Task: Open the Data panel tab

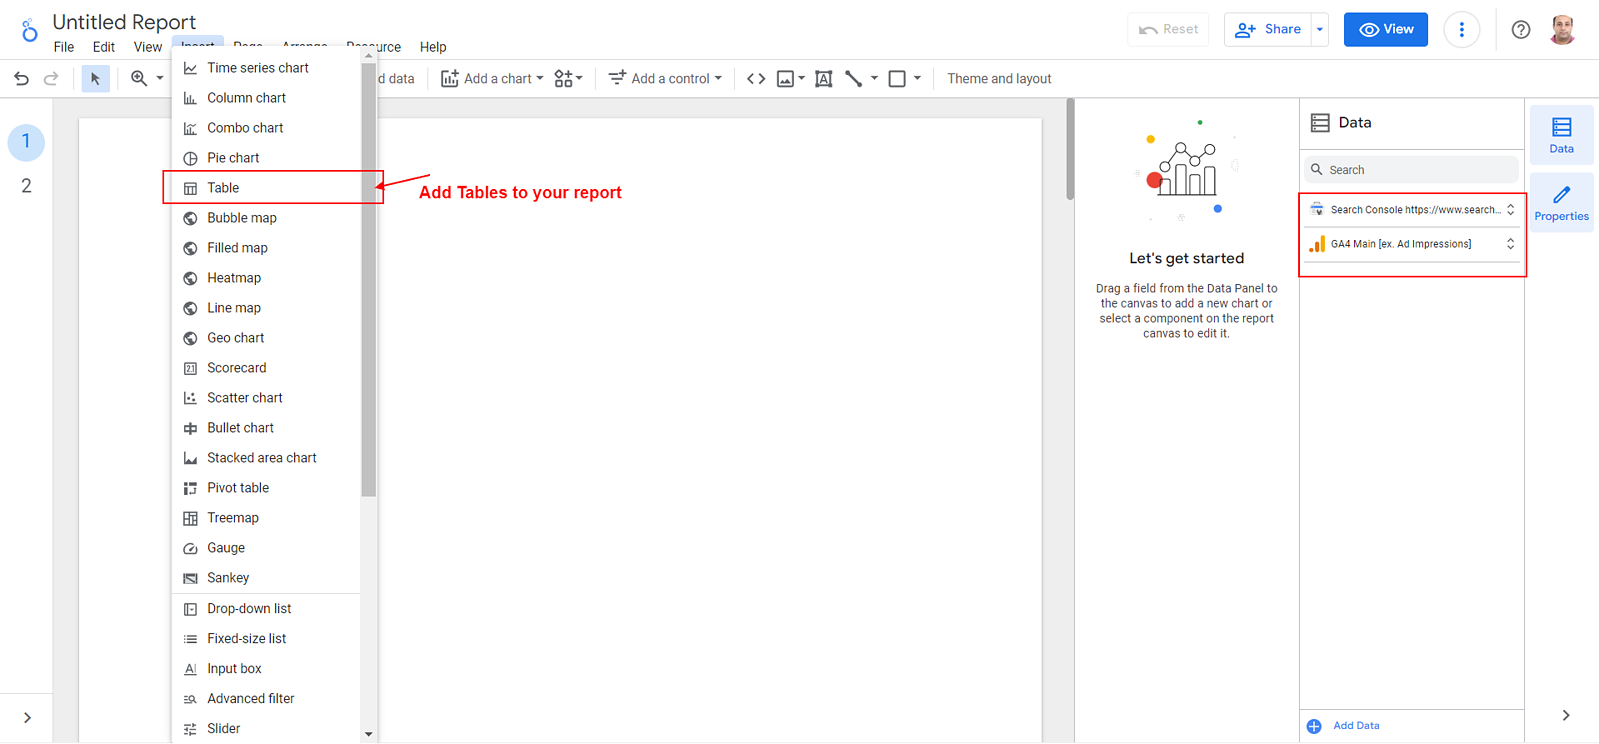Action: pos(1561,135)
